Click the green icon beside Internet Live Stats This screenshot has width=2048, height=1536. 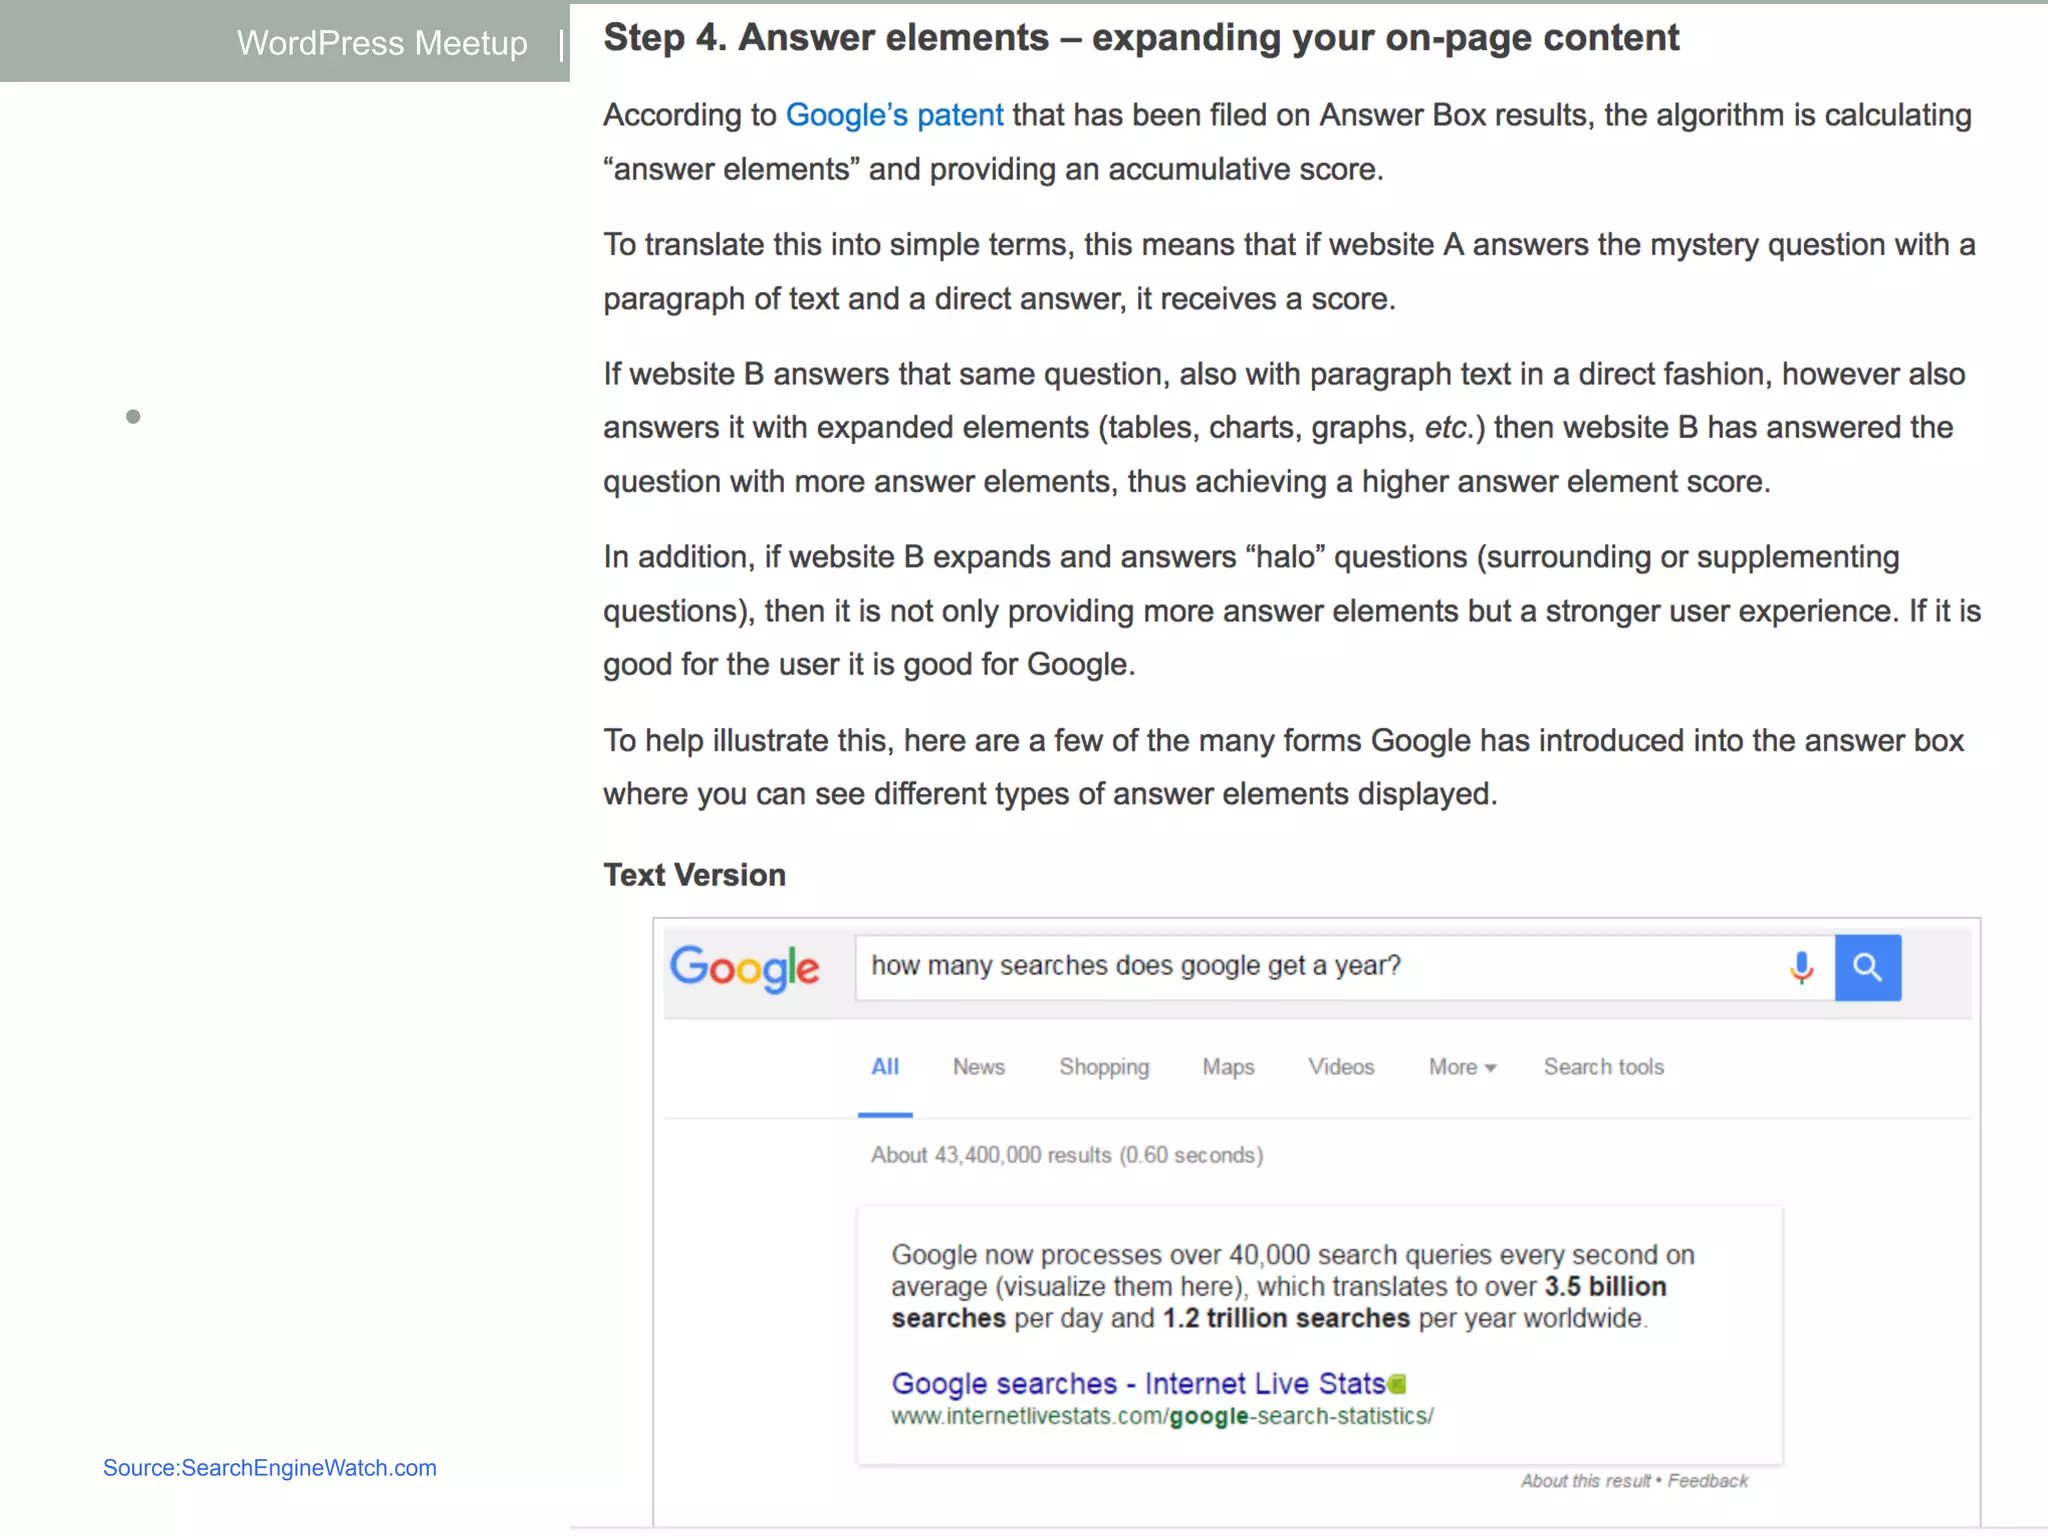pos(1398,1384)
